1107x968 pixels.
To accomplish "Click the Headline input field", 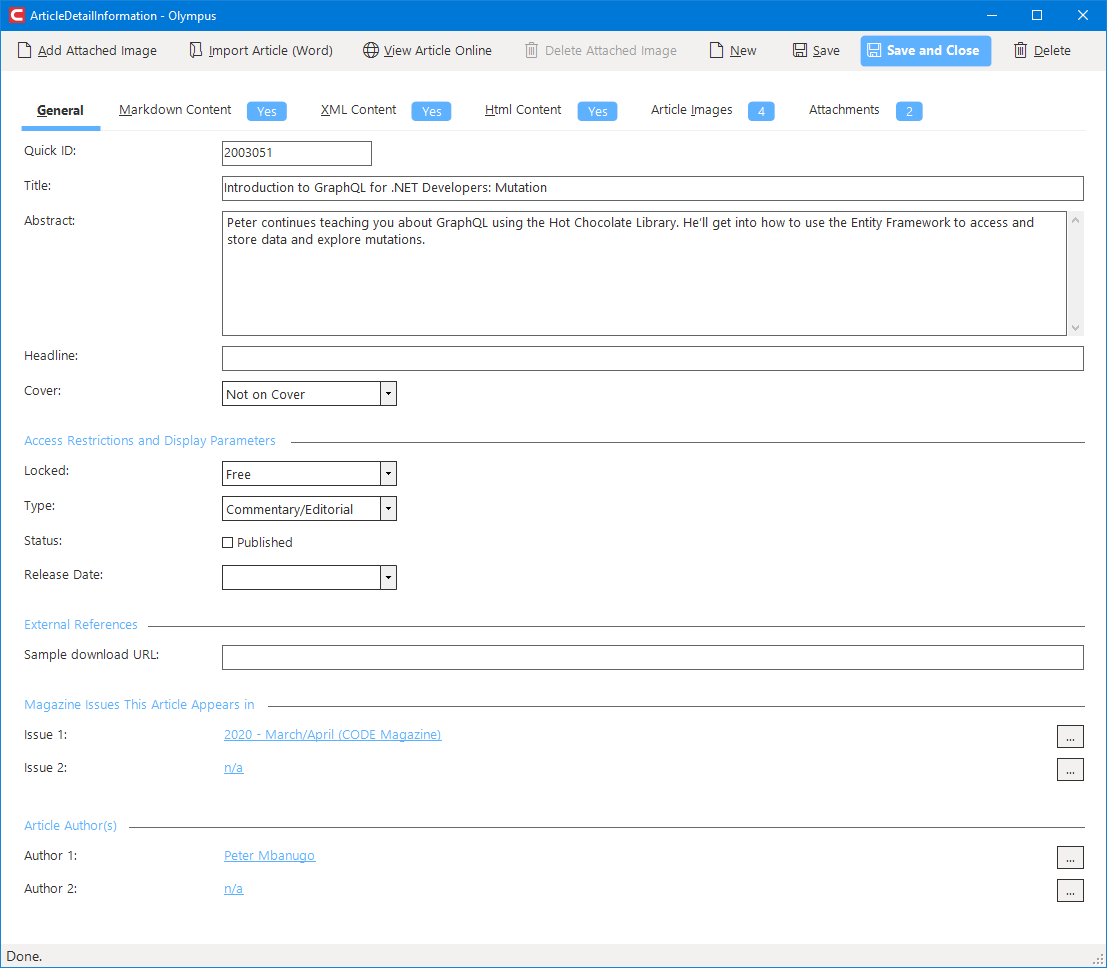I will (x=652, y=359).
